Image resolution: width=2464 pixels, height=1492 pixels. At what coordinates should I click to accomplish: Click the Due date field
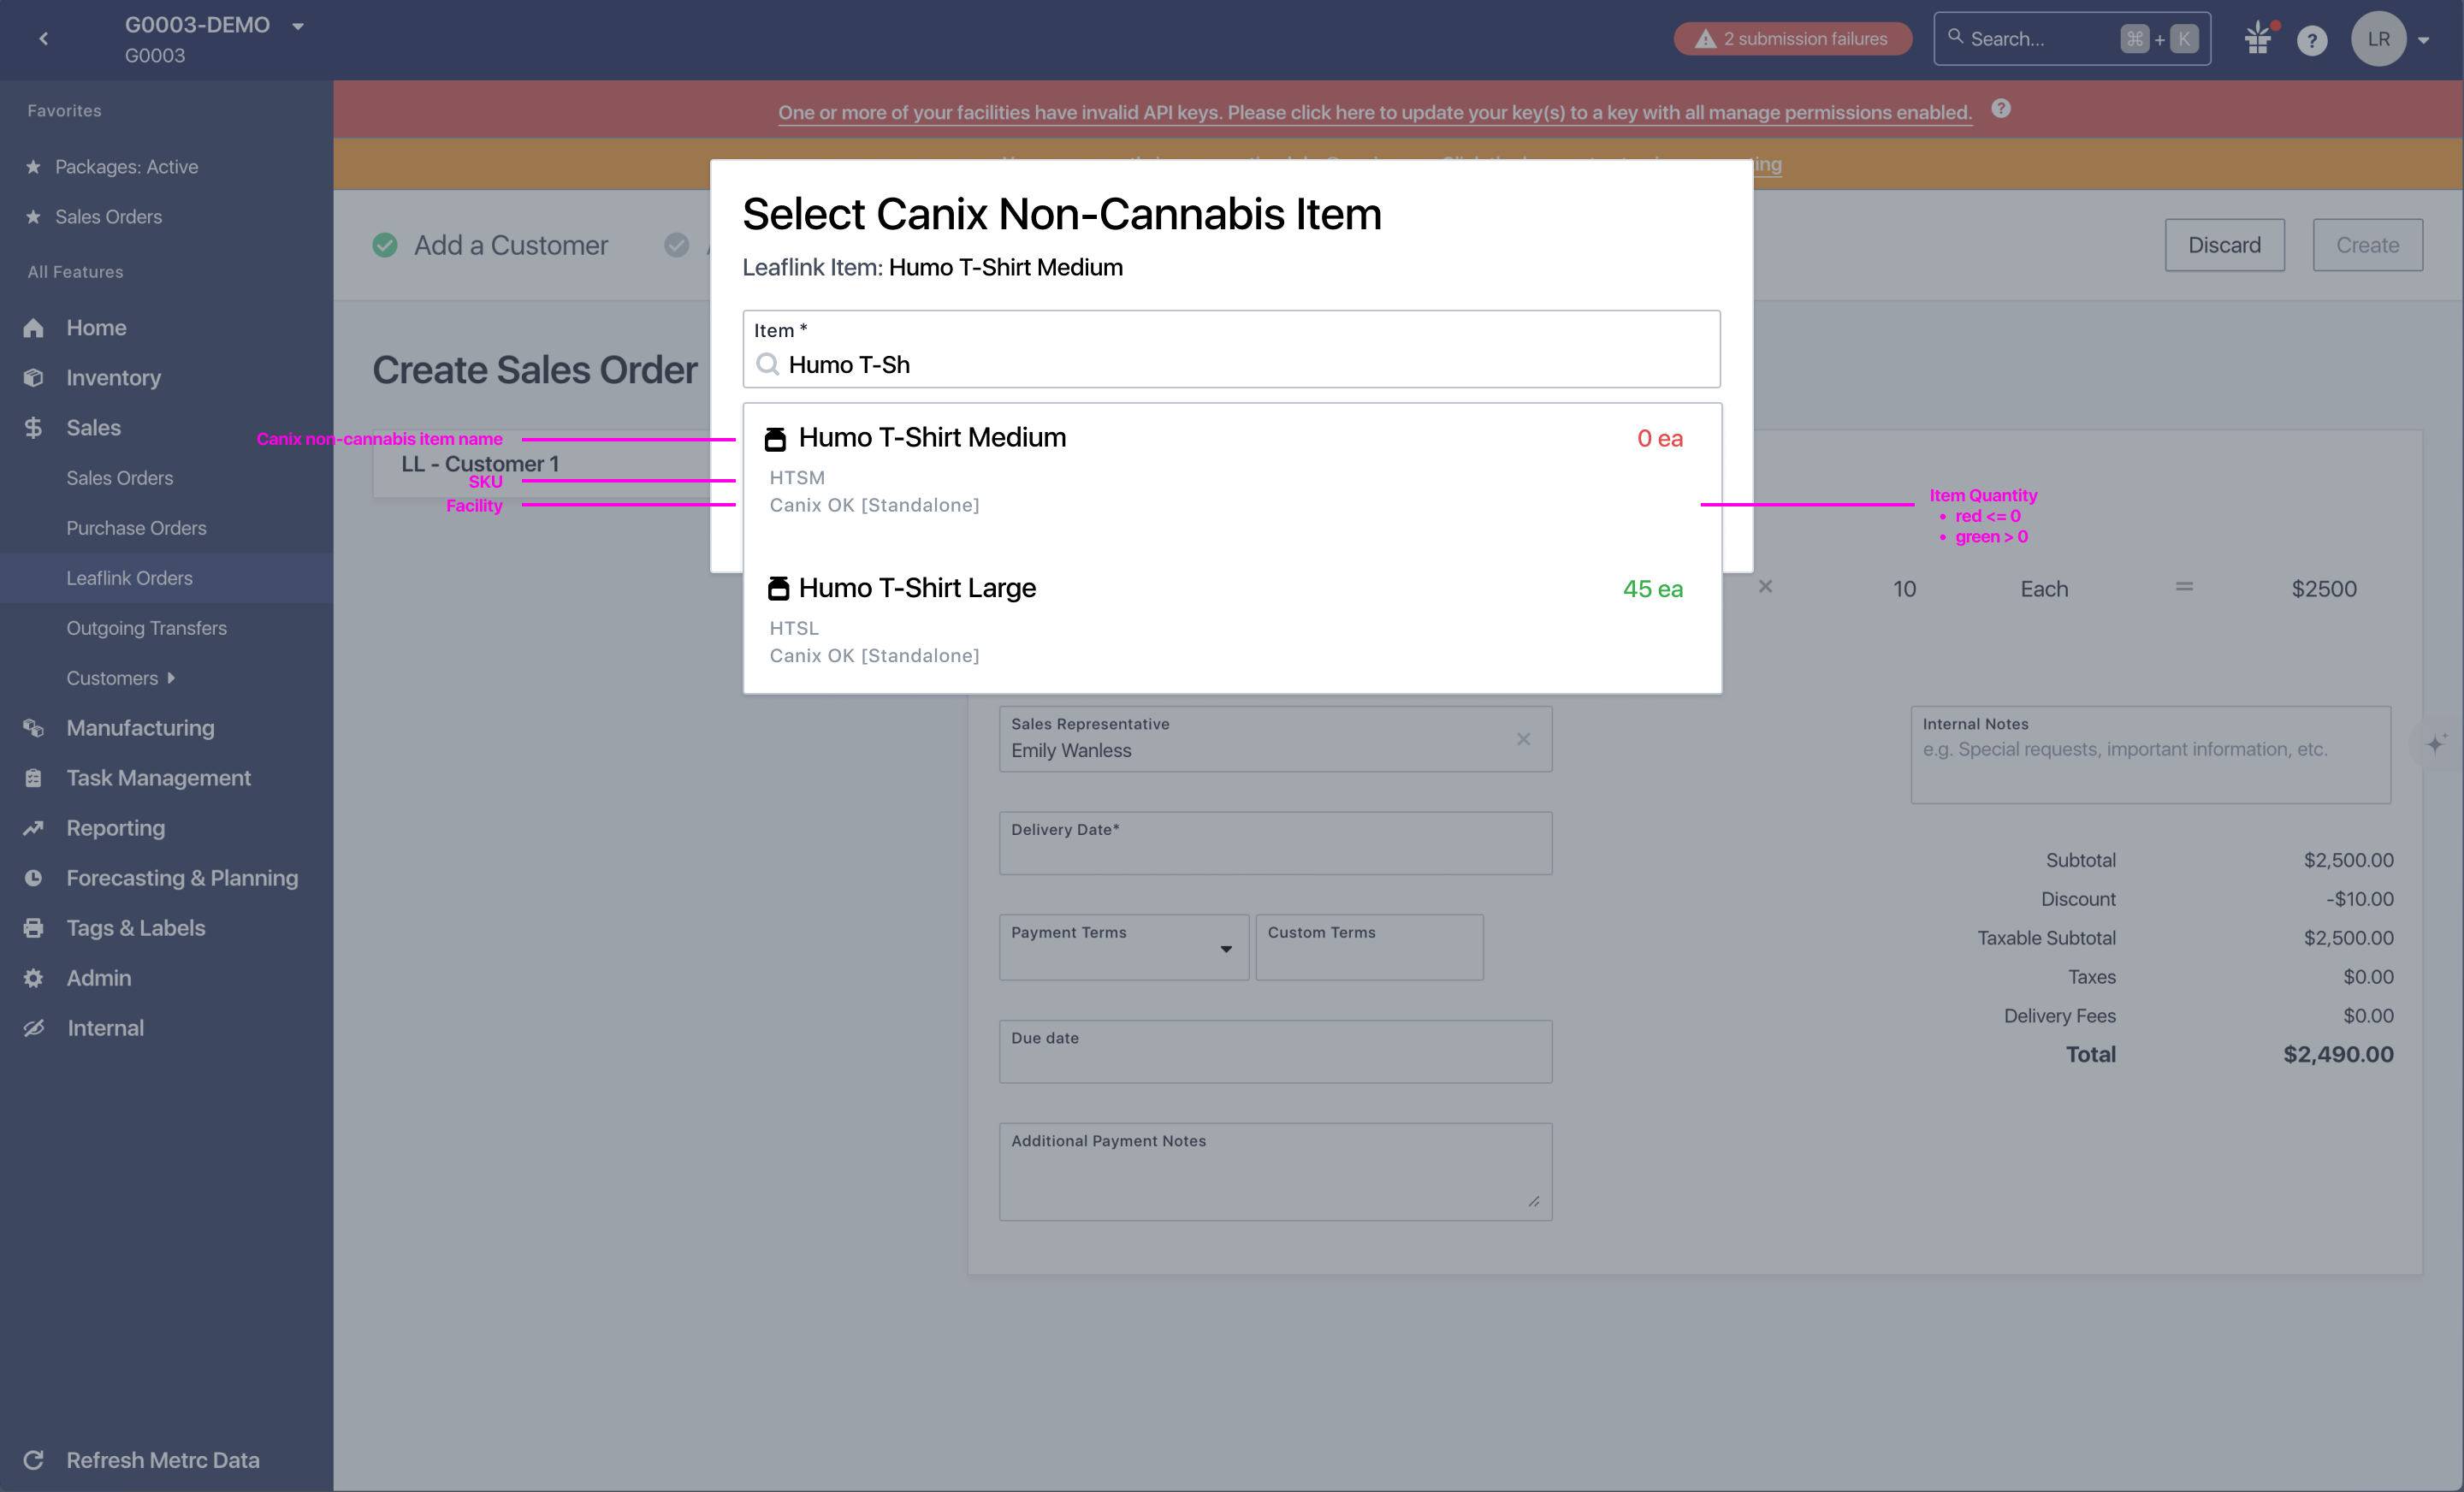tap(1275, 1051)
